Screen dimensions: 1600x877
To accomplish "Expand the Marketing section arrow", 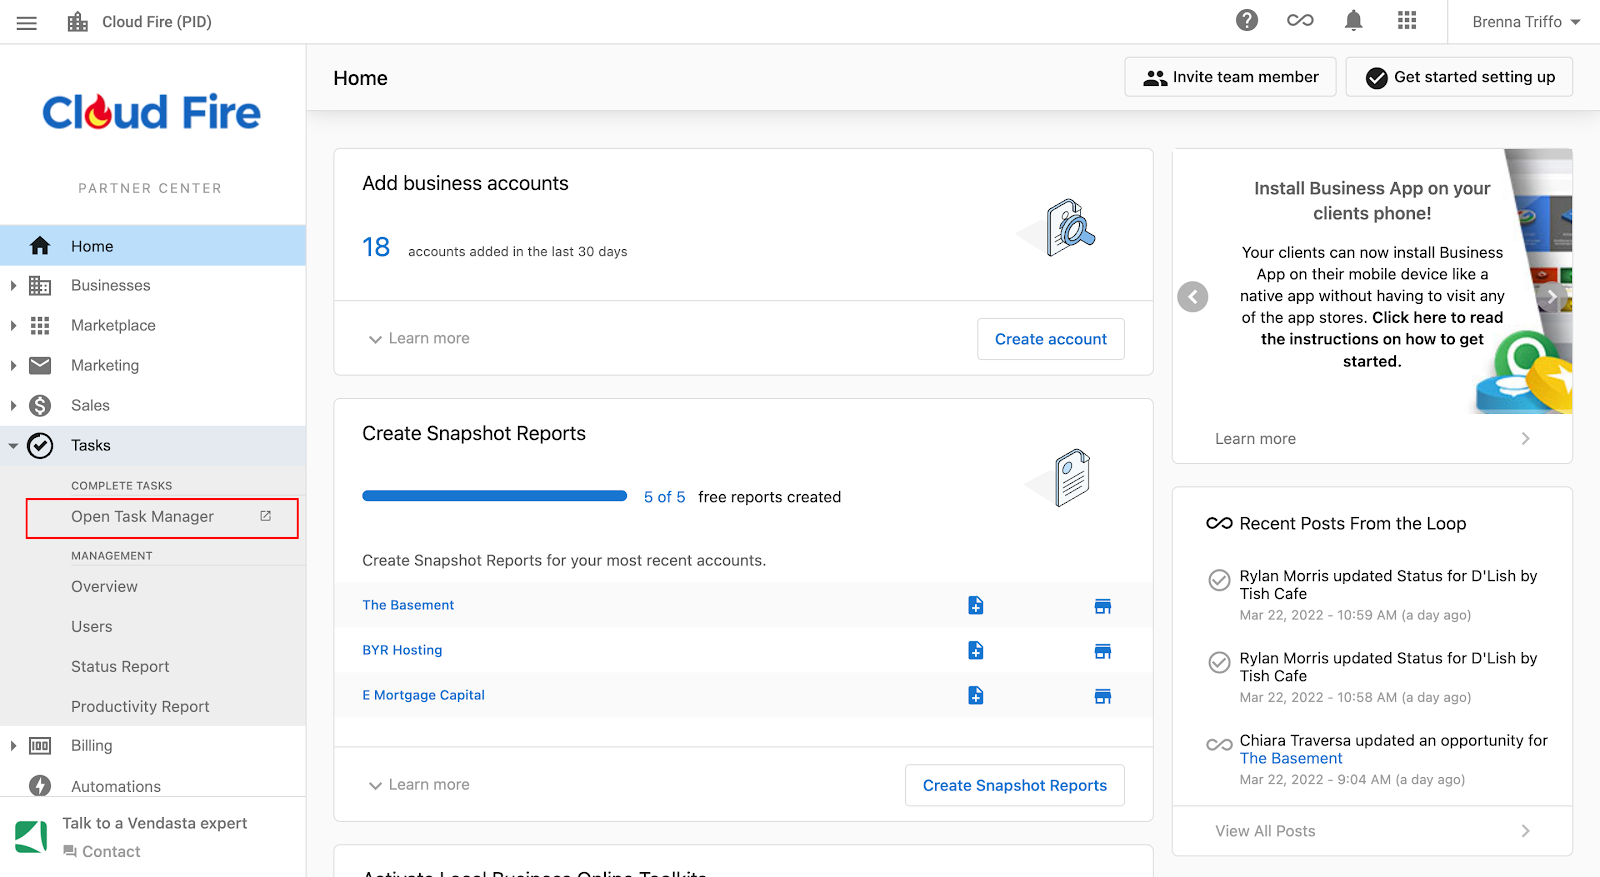I will pyautogui.click(x=13, y=366).
